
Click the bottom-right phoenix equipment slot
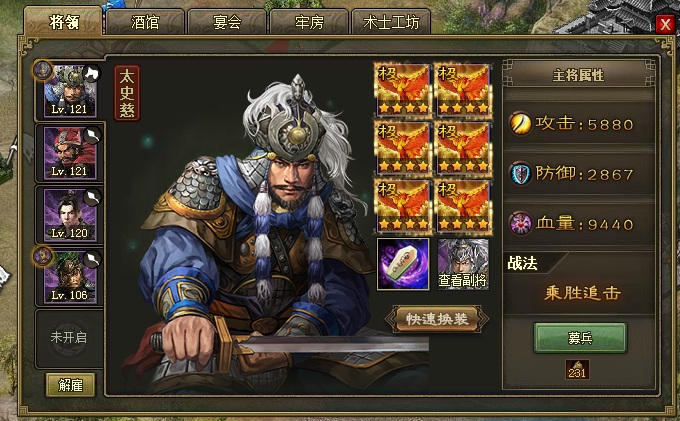coord(463,207)
